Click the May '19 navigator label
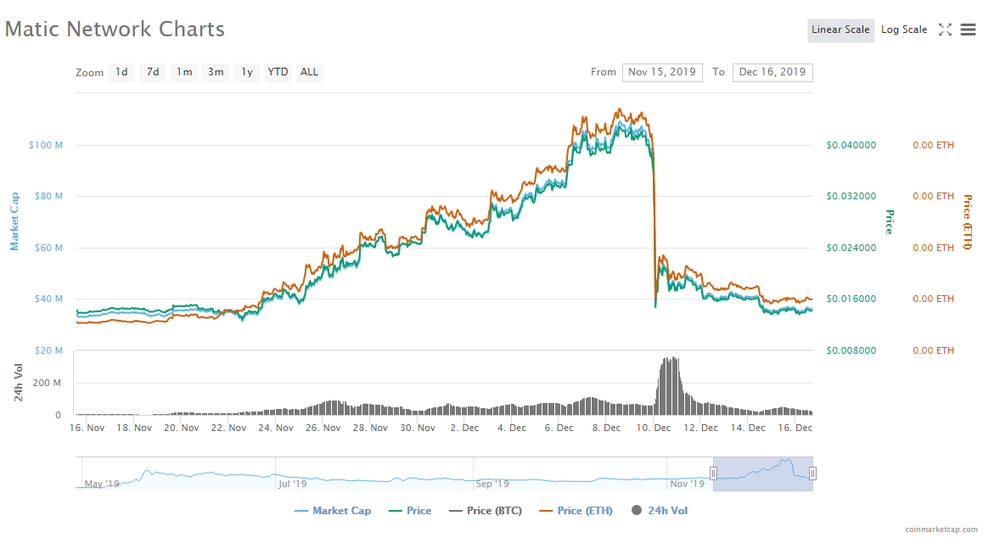Image resolution: width=1000 pixels, height=548 pixels. pos(102,484)
